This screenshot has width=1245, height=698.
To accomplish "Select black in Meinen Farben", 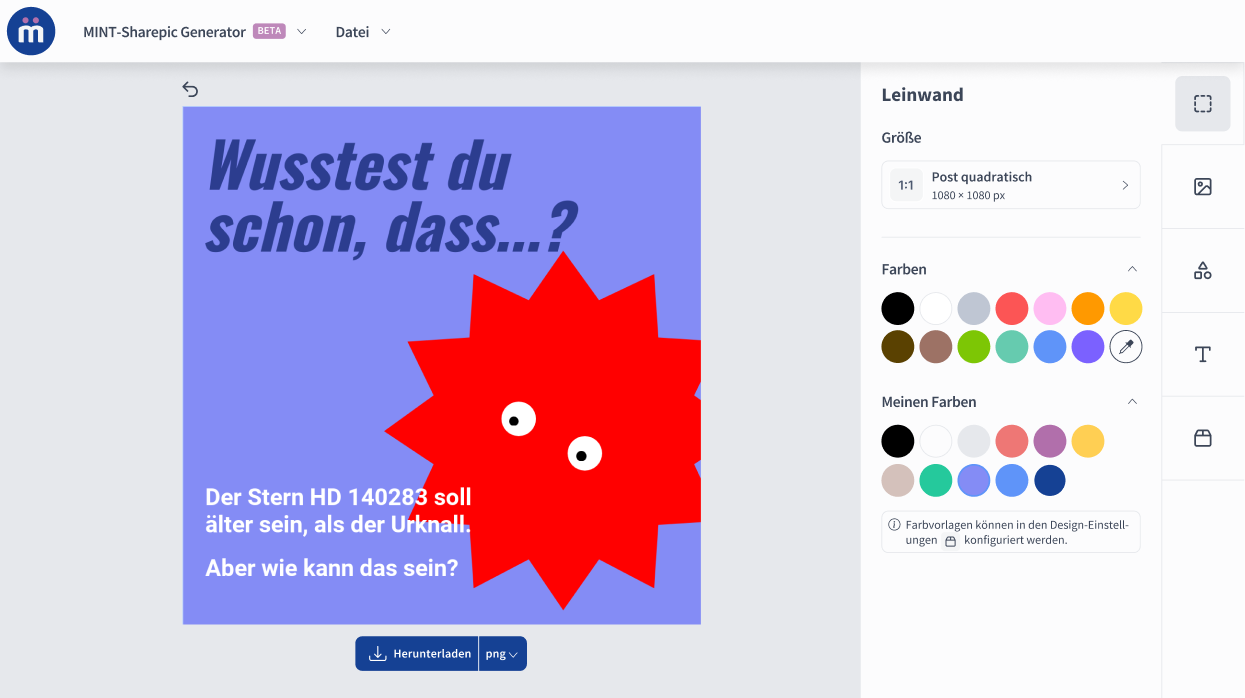I will (898, 441).
